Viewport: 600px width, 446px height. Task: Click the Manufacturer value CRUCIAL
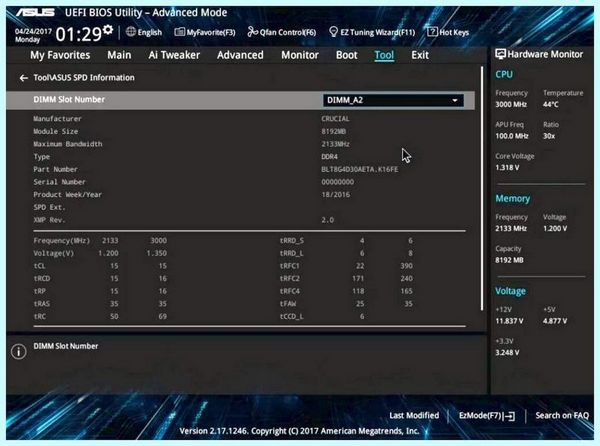pyautogui.click(x=335, y=119)
